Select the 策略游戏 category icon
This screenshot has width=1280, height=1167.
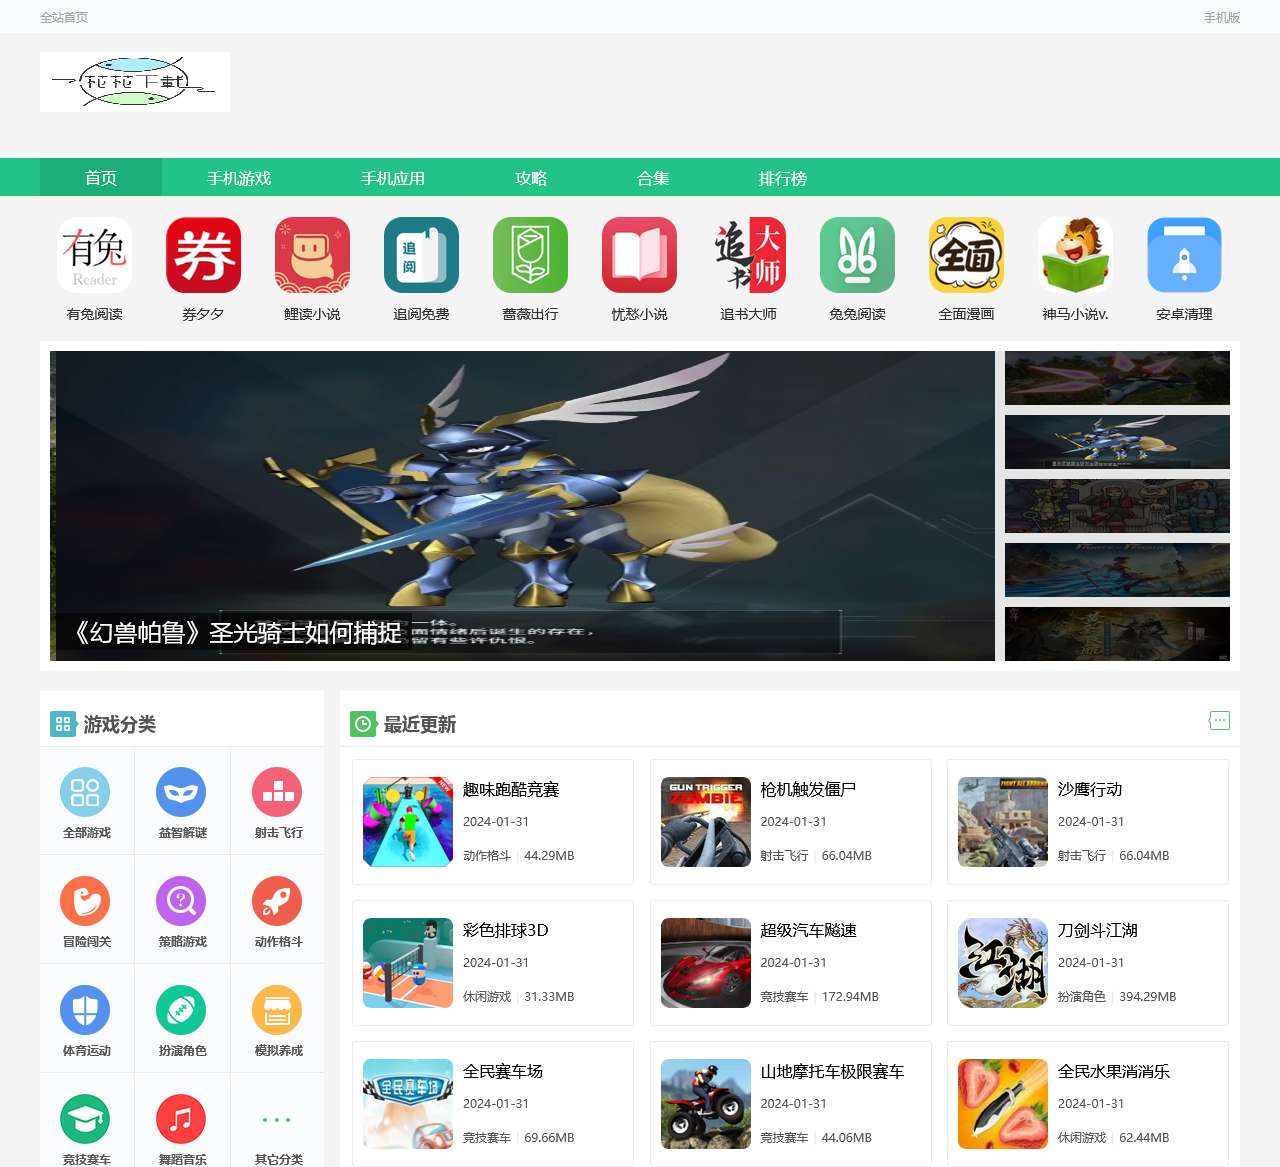(181, 901)
